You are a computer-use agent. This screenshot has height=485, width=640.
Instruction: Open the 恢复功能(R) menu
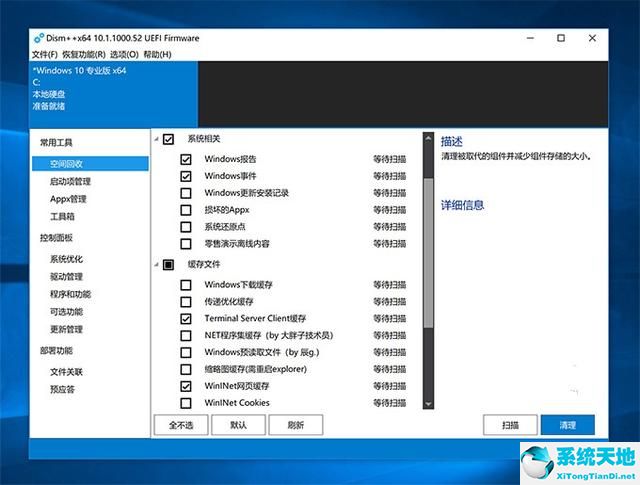pyautogui.click(x=84, y=54)
